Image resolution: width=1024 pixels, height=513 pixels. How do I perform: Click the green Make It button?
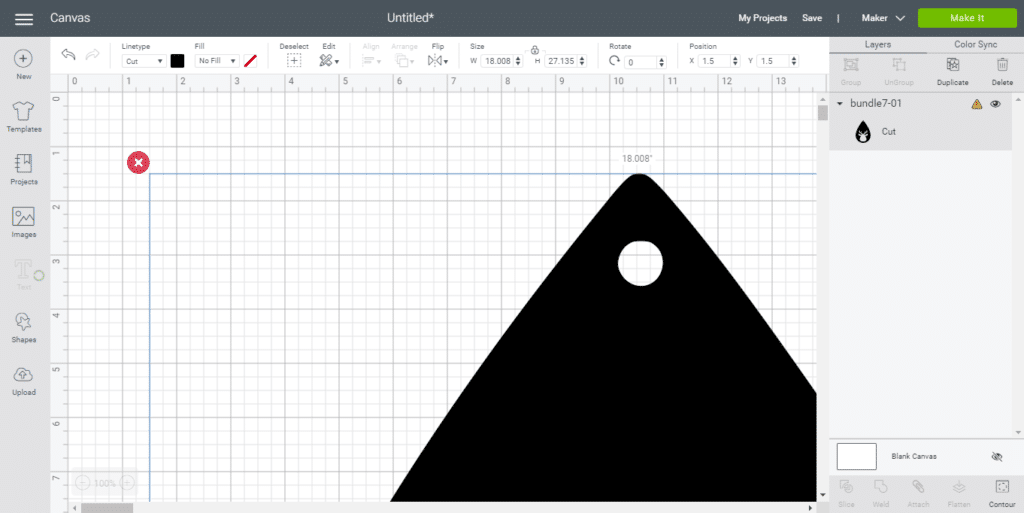[x=966, y=18]
